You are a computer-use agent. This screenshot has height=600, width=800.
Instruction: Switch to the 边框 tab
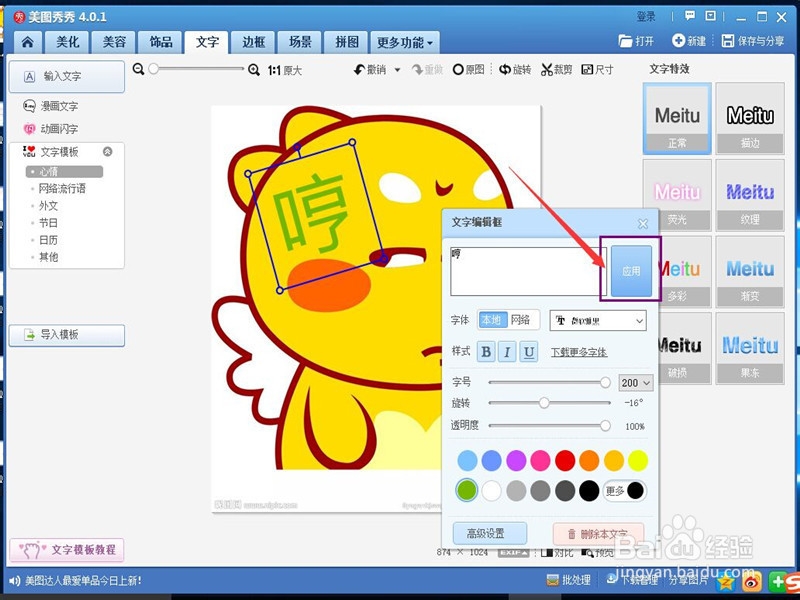click(x=254, y=42)
